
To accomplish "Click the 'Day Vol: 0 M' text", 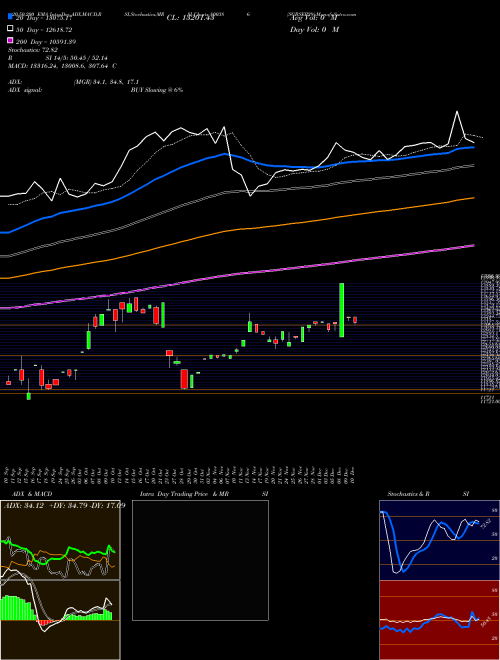I will pos(314,29).
